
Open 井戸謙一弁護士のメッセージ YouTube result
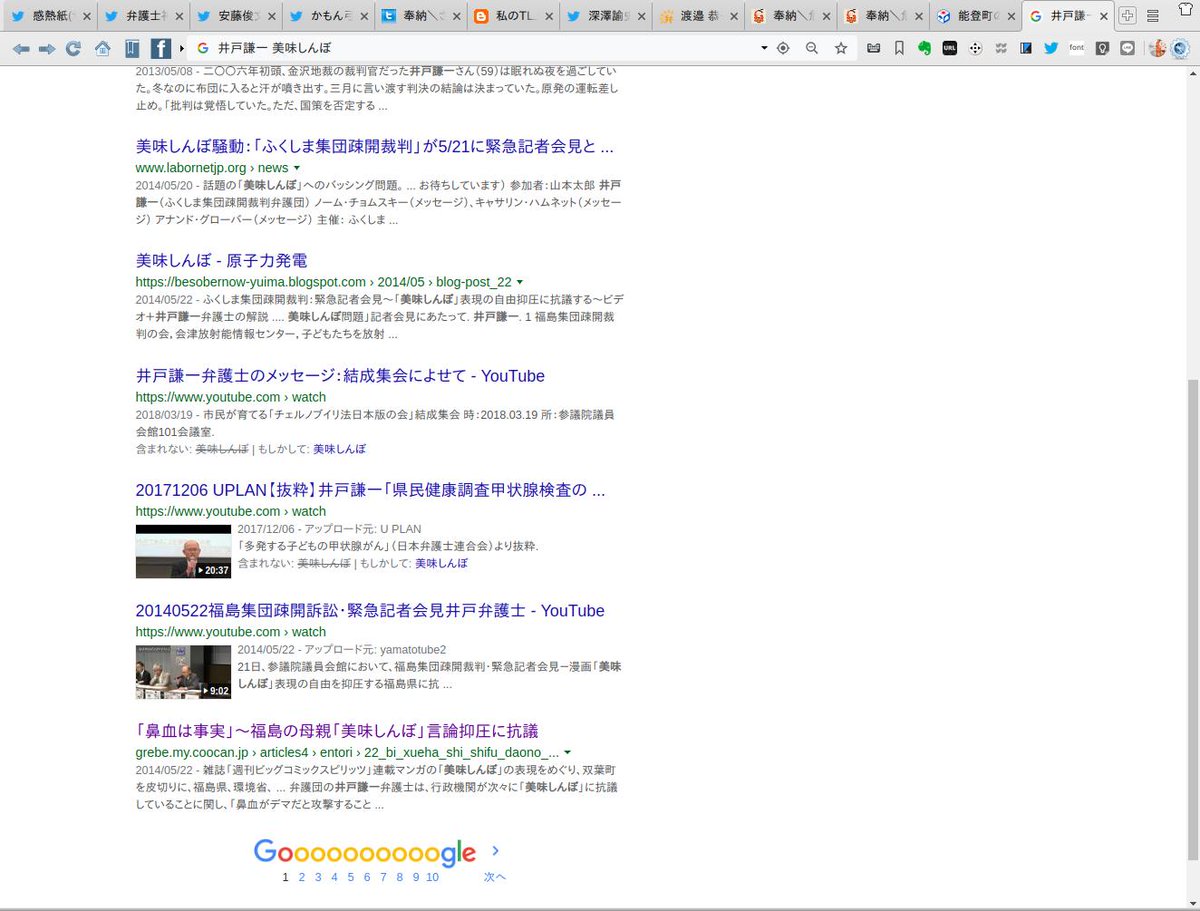[x=340, y=376]
